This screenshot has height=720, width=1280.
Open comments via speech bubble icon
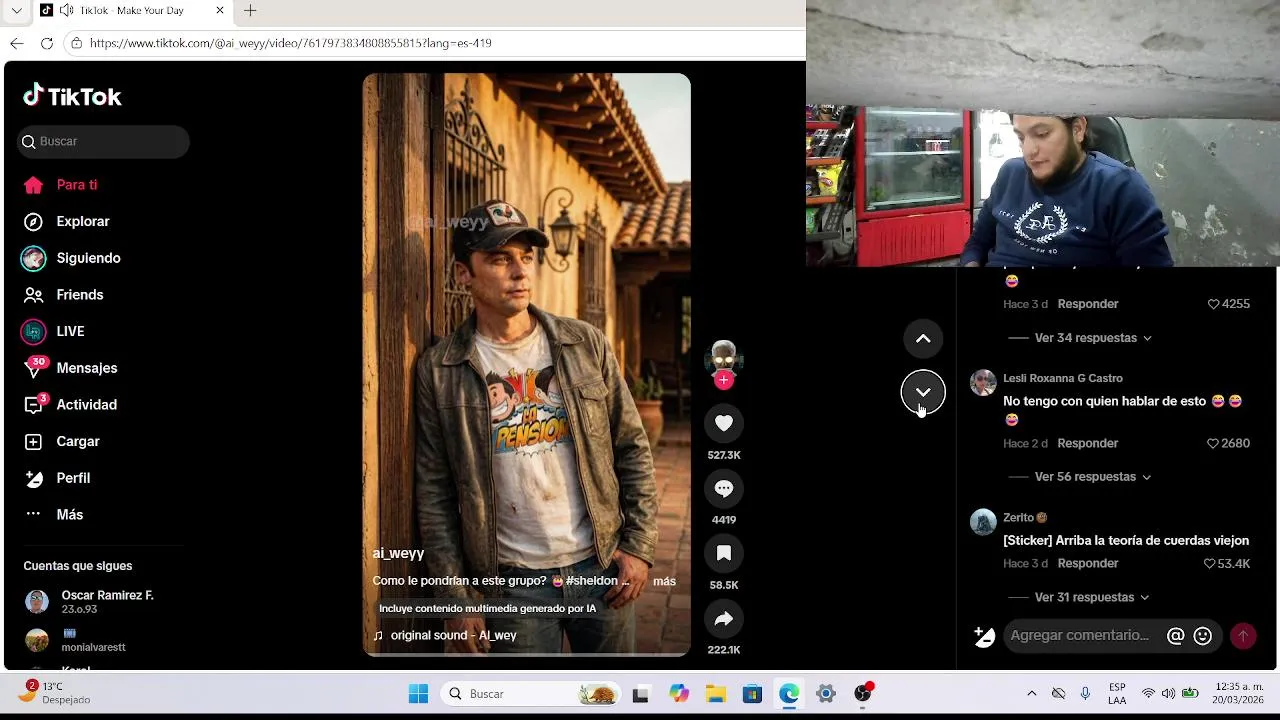pos(724,488)
